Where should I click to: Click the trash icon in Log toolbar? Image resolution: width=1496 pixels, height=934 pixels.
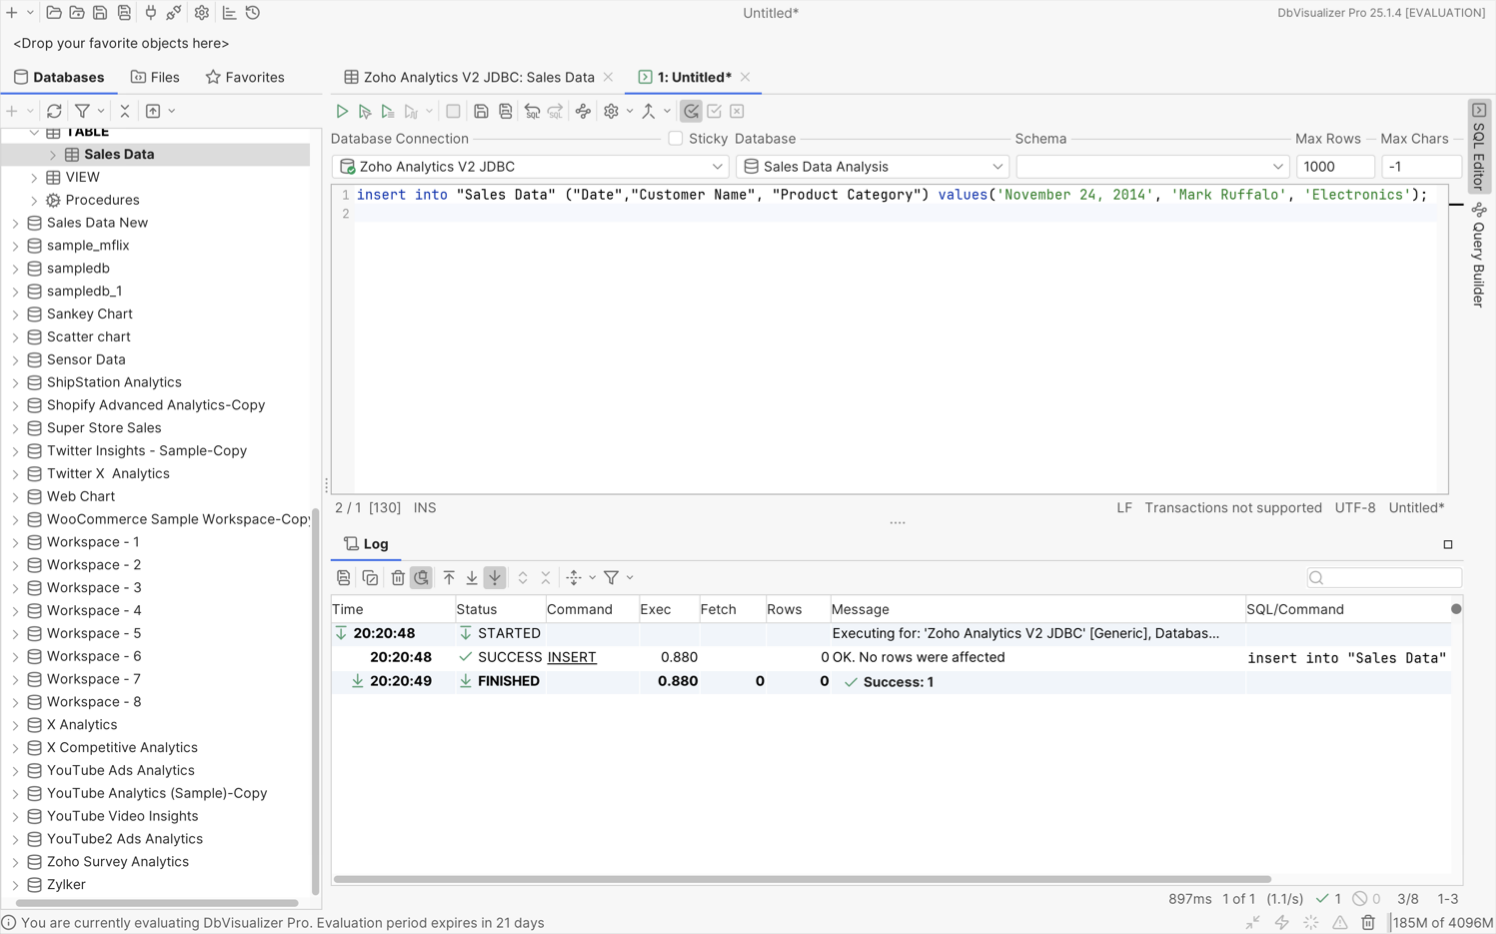[x=398, y=578]
